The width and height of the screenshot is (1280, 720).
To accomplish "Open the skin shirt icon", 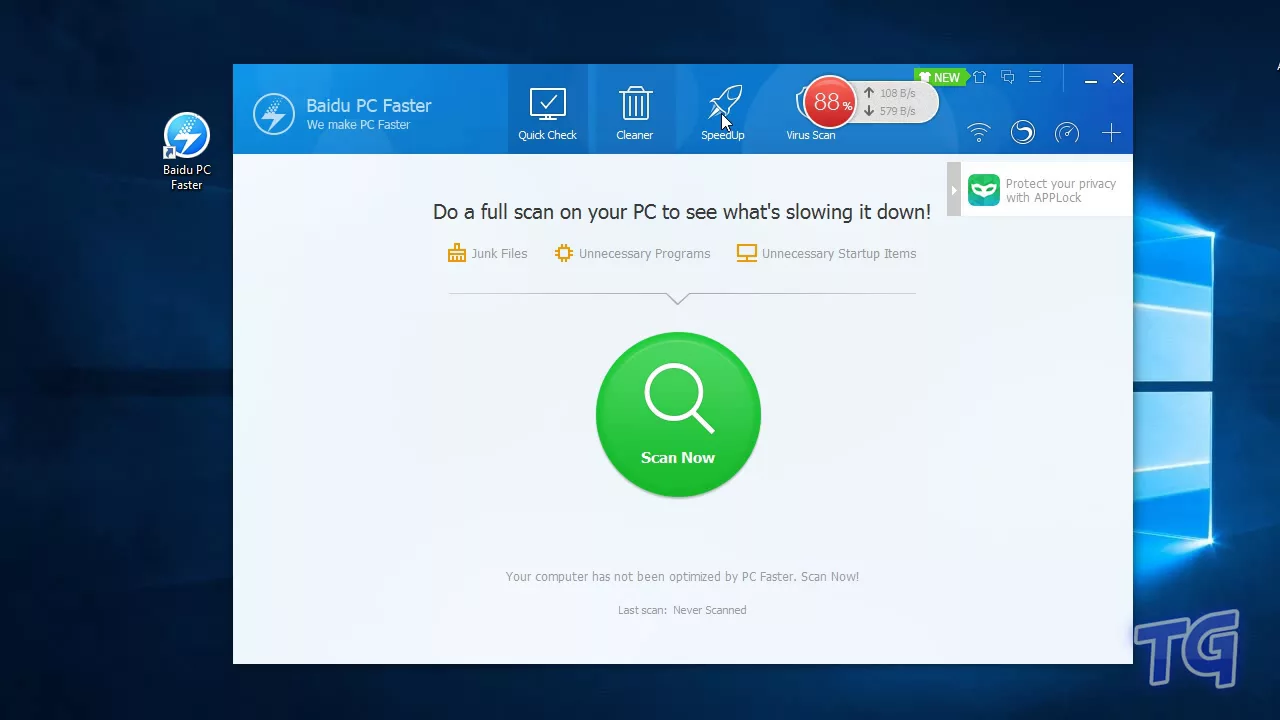I will point(980,77).
